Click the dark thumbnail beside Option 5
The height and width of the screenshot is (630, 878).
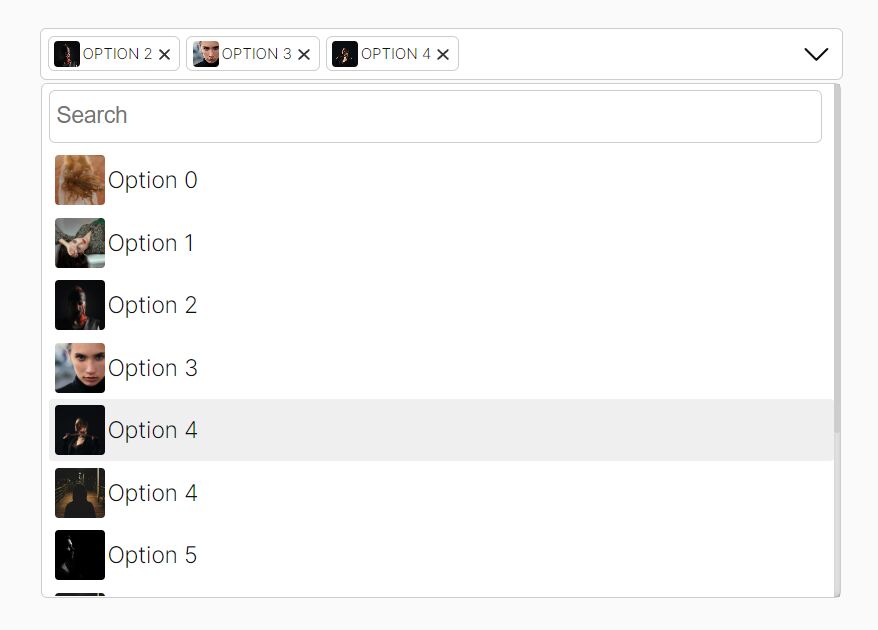(x=79, y=554)
